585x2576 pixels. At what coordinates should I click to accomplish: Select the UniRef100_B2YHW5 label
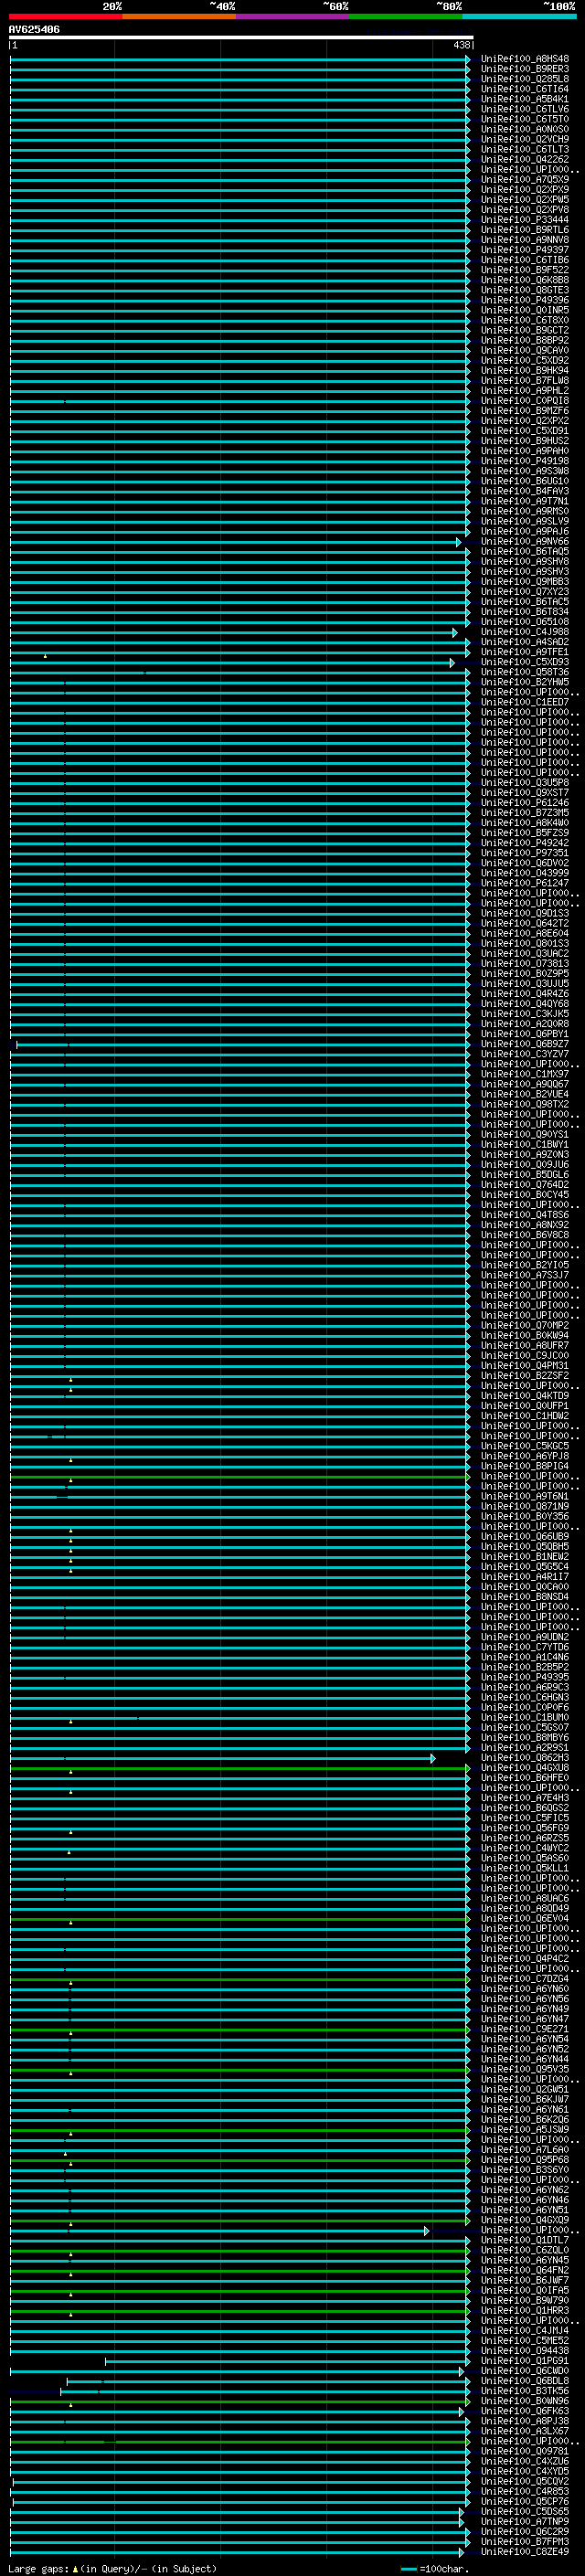click(525, 682)
